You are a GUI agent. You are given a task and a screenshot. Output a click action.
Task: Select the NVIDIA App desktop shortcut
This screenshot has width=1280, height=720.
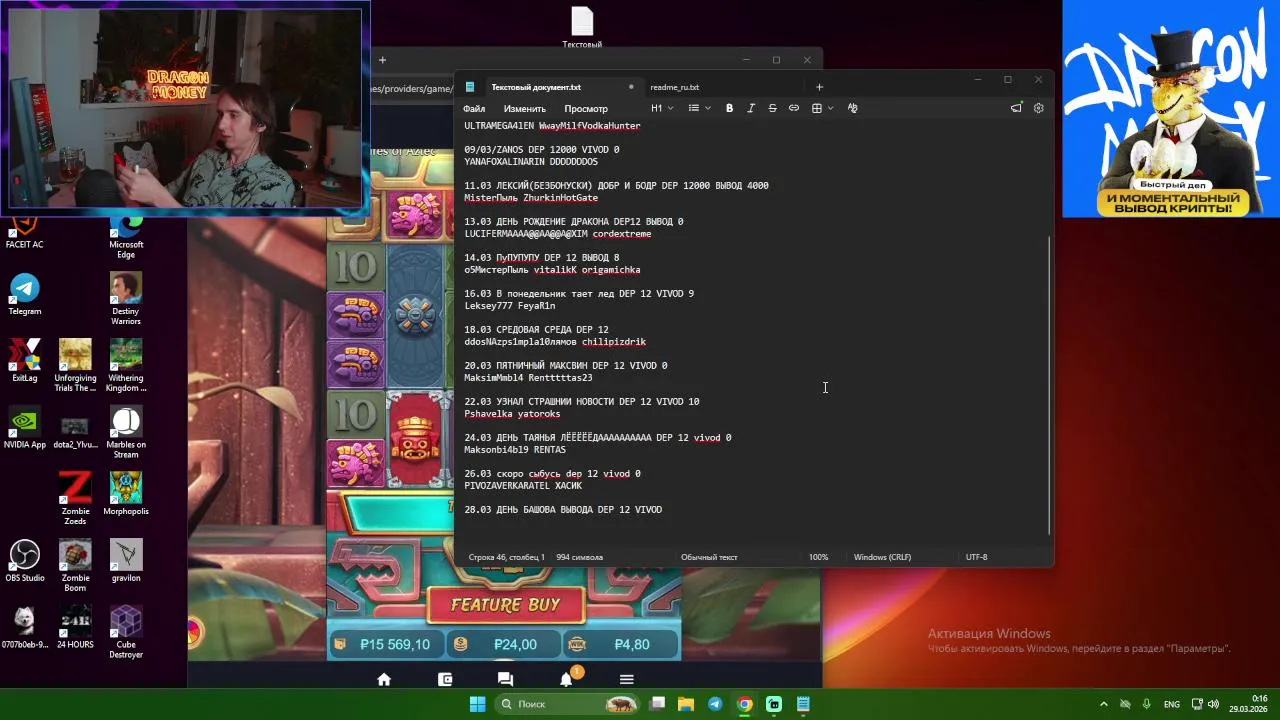25,428
